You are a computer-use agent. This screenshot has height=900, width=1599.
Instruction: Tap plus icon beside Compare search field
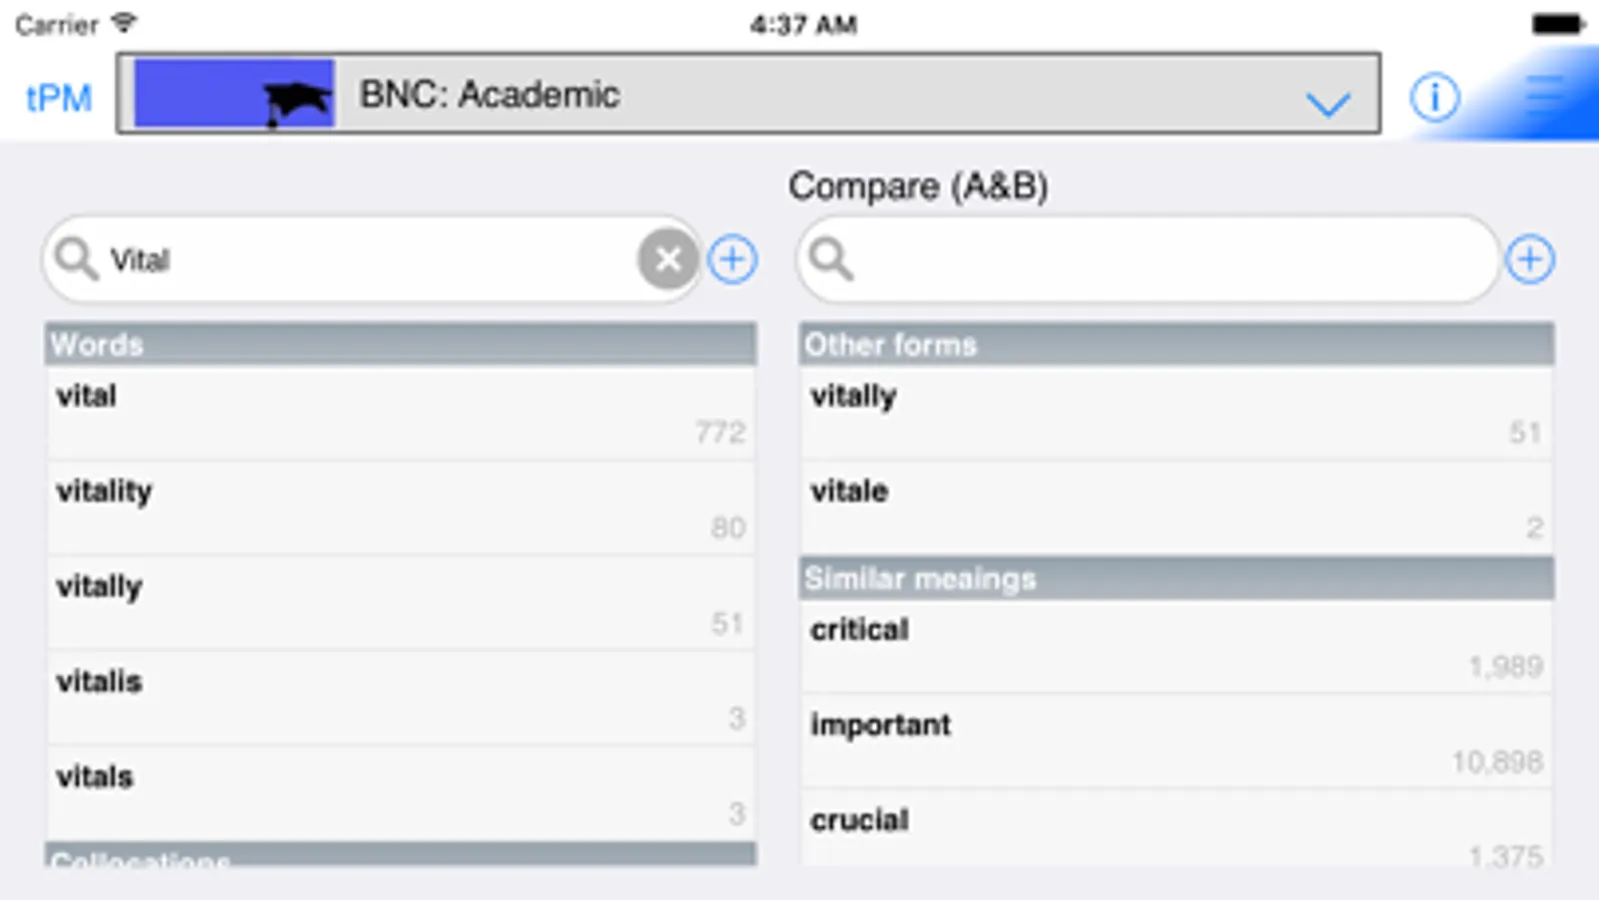(x=1530, y=259)
